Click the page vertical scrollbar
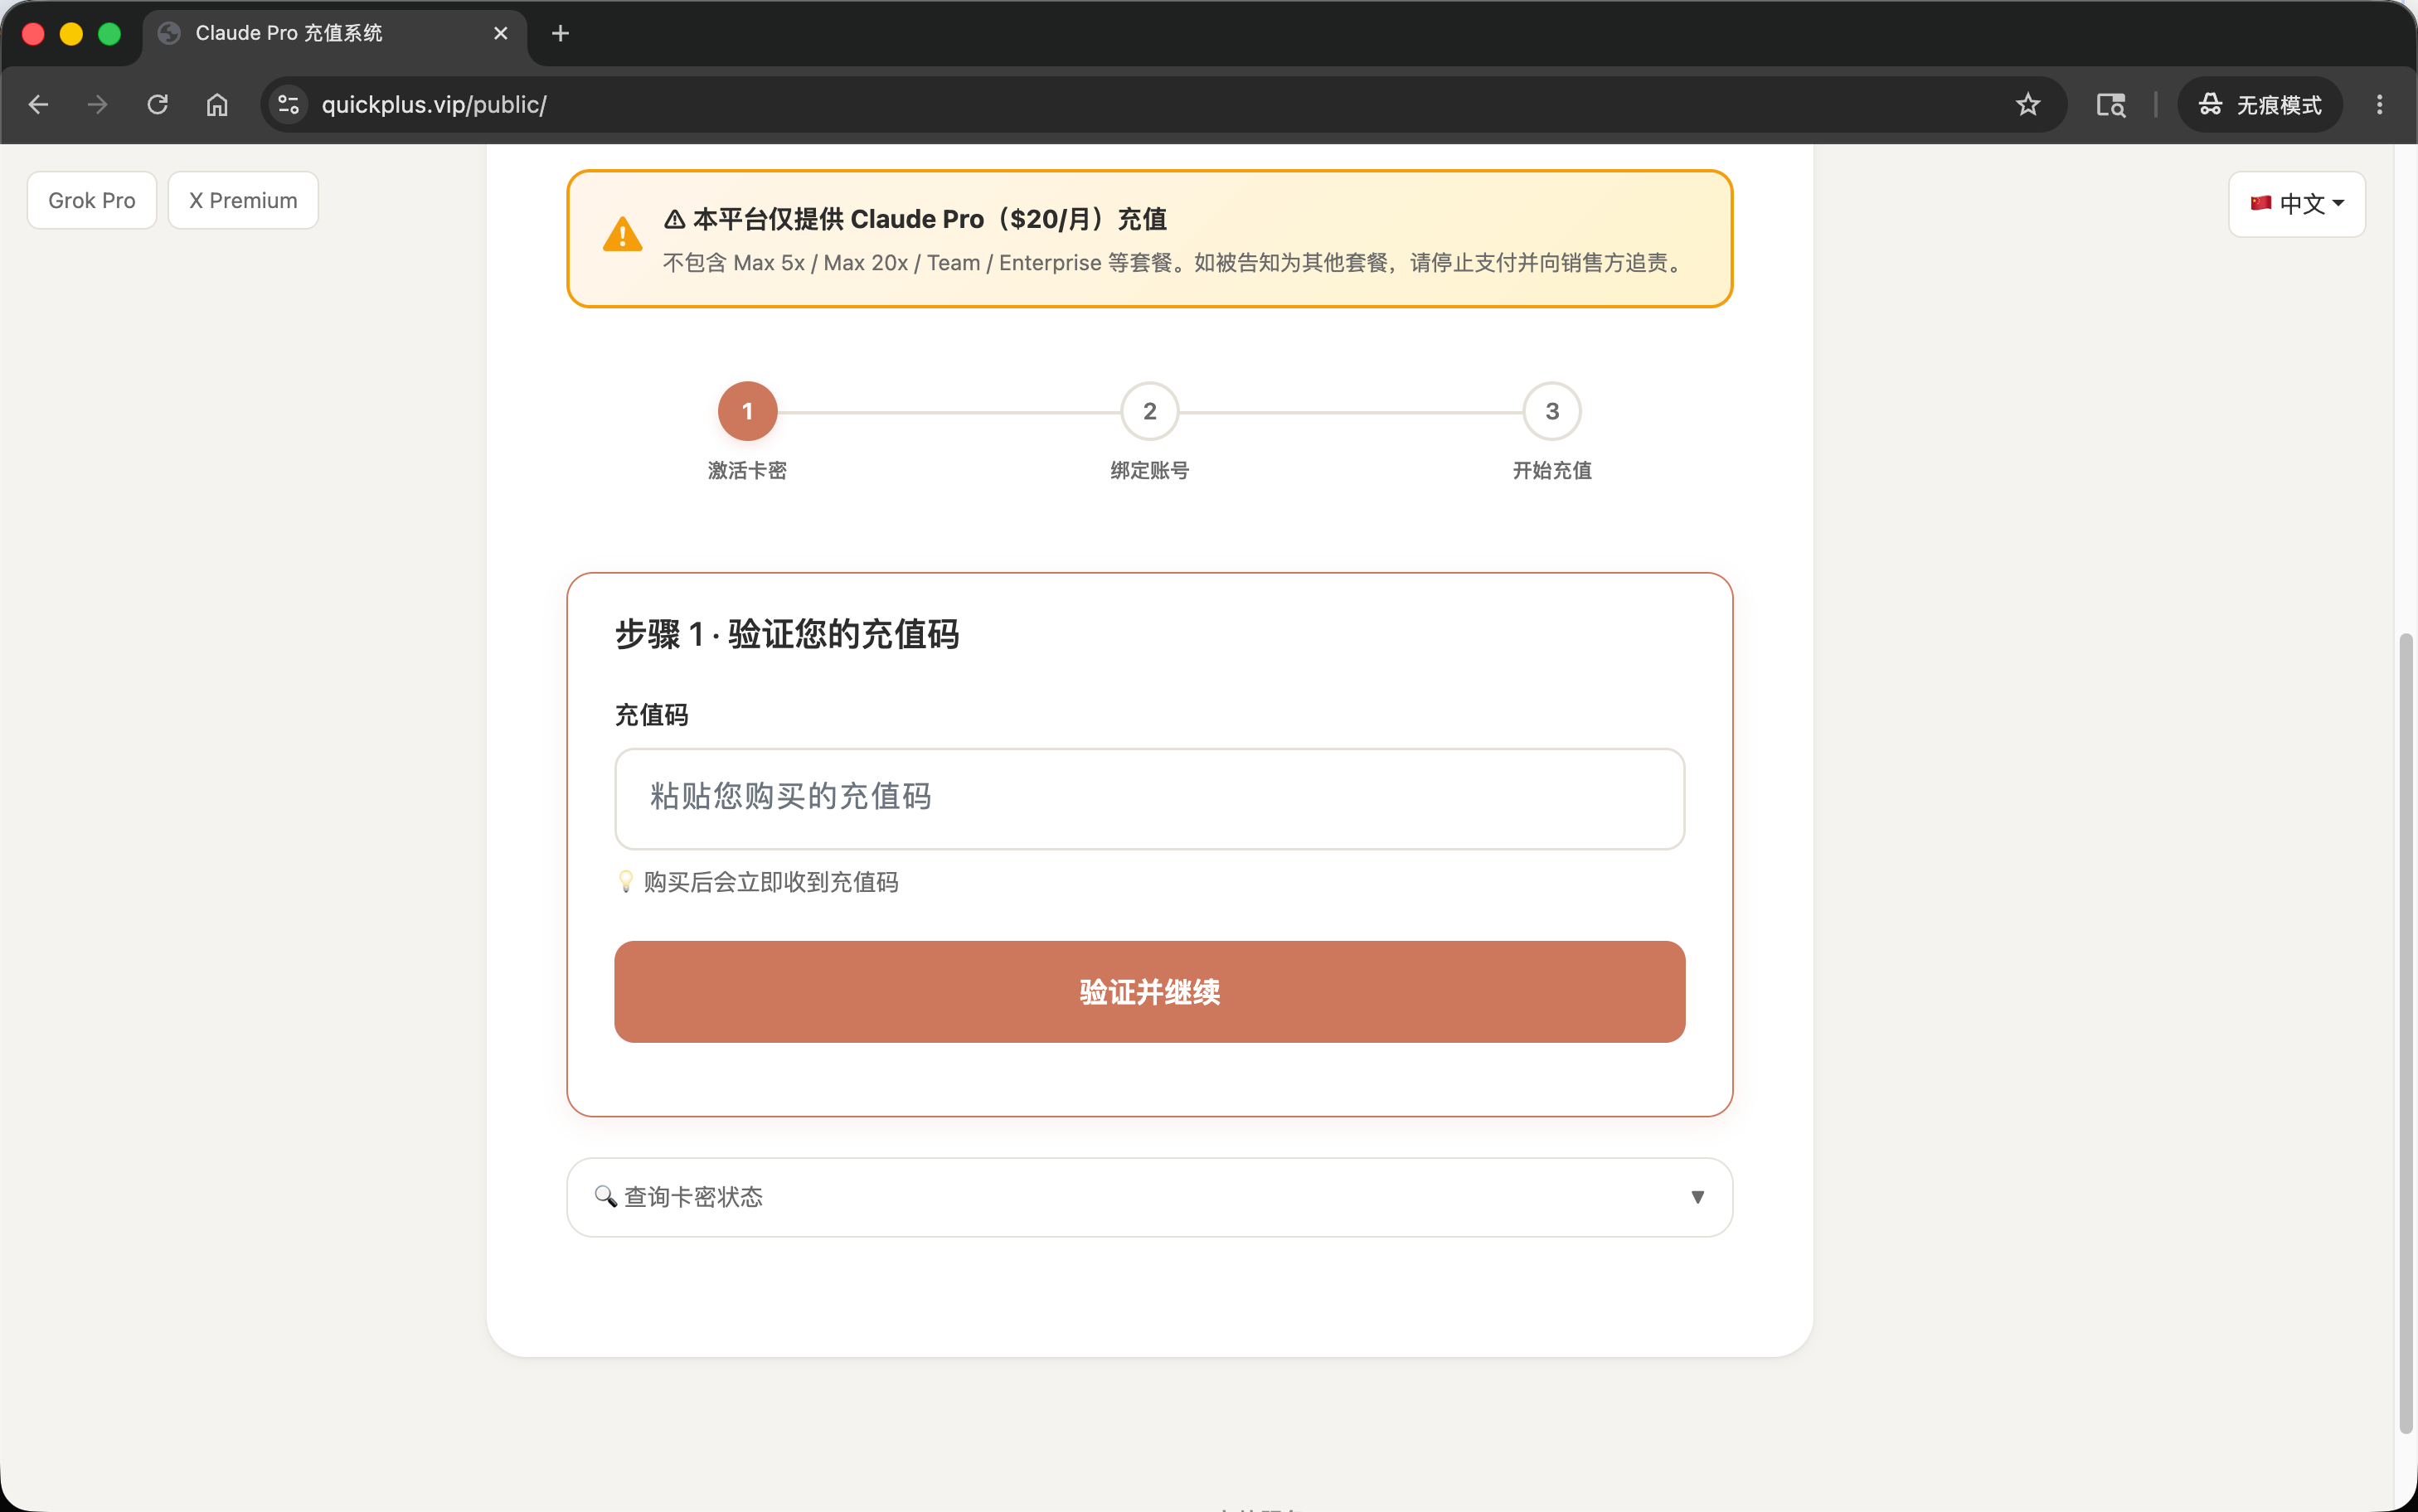 [x=2405, y=1030]
